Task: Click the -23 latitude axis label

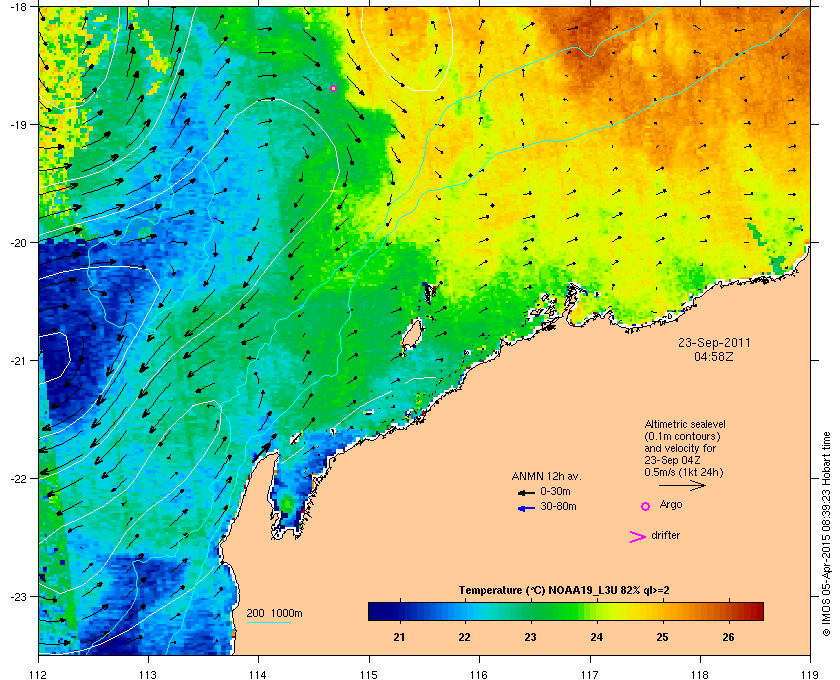Action: coord(18,596)
